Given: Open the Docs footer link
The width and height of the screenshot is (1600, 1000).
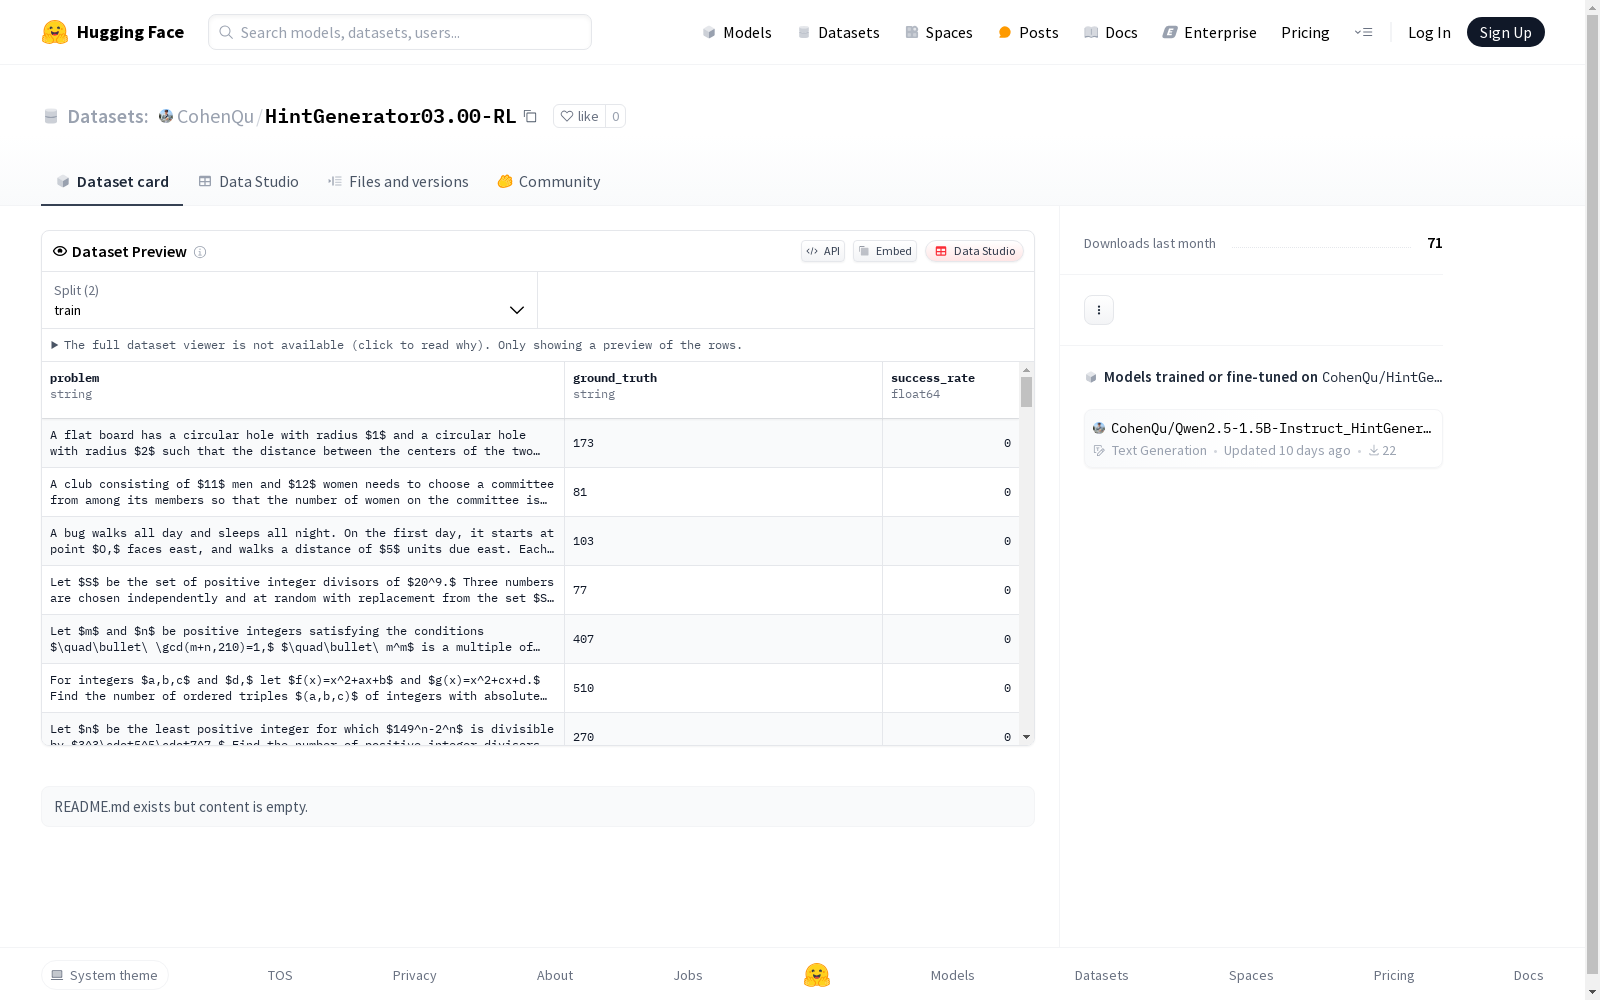Looking at the screenshot, I should coord(1528,975).
